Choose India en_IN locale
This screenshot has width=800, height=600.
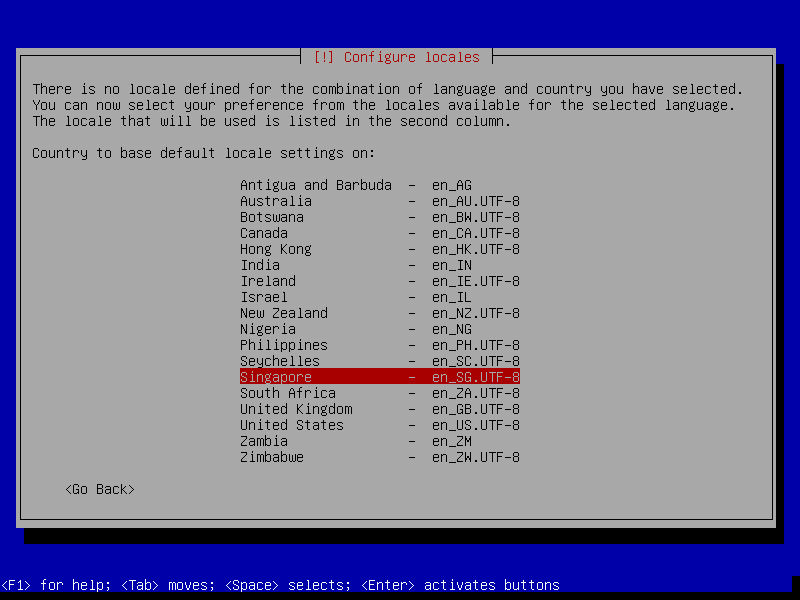pos(380,265)
